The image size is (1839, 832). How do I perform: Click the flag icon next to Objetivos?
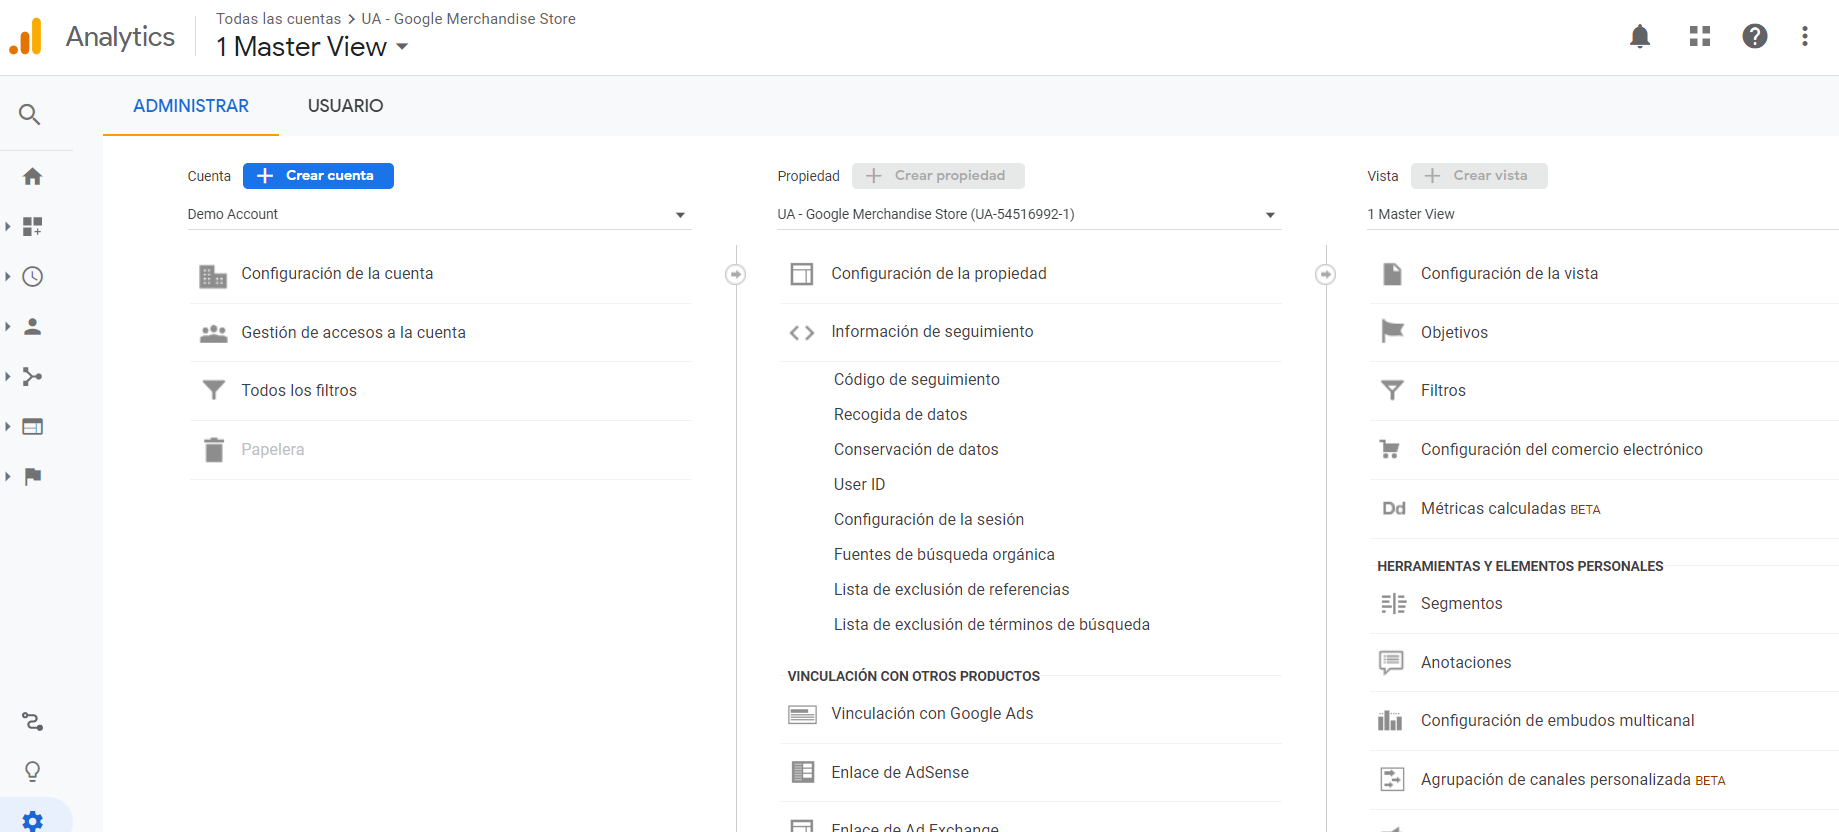point(1392,331)
